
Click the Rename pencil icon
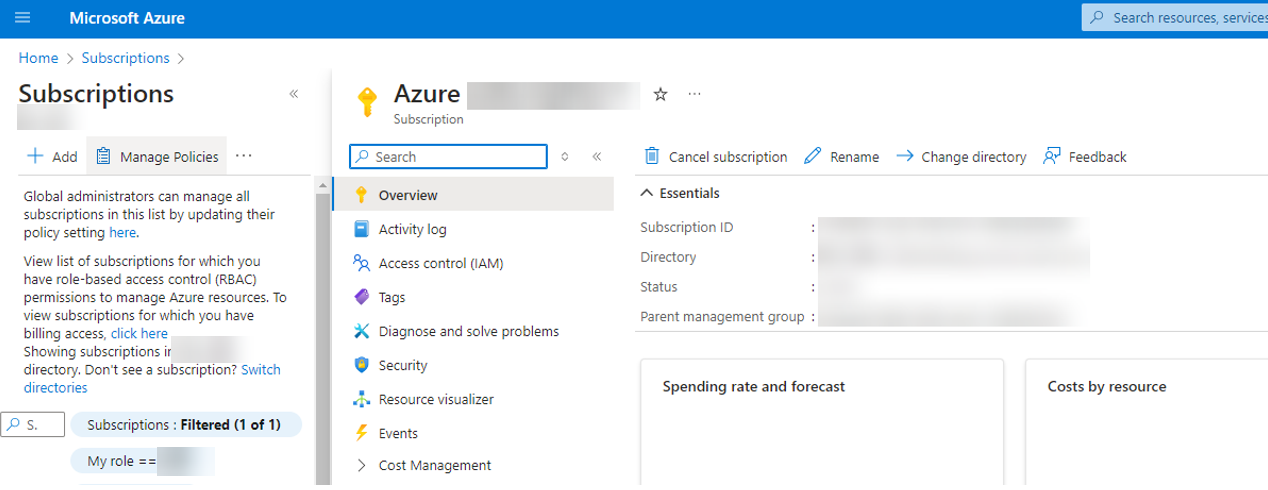813,156
